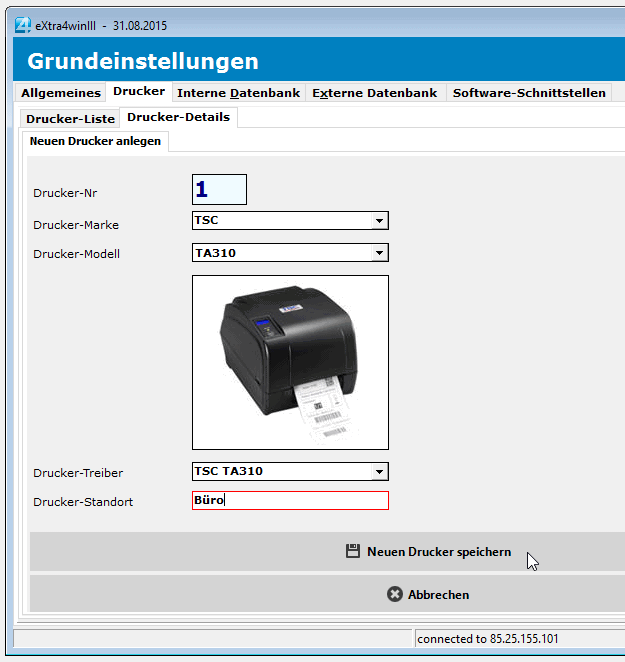The image size is (625, 662).
Task: Click into the Drucker-Nr field
Action: click(219, 189)
